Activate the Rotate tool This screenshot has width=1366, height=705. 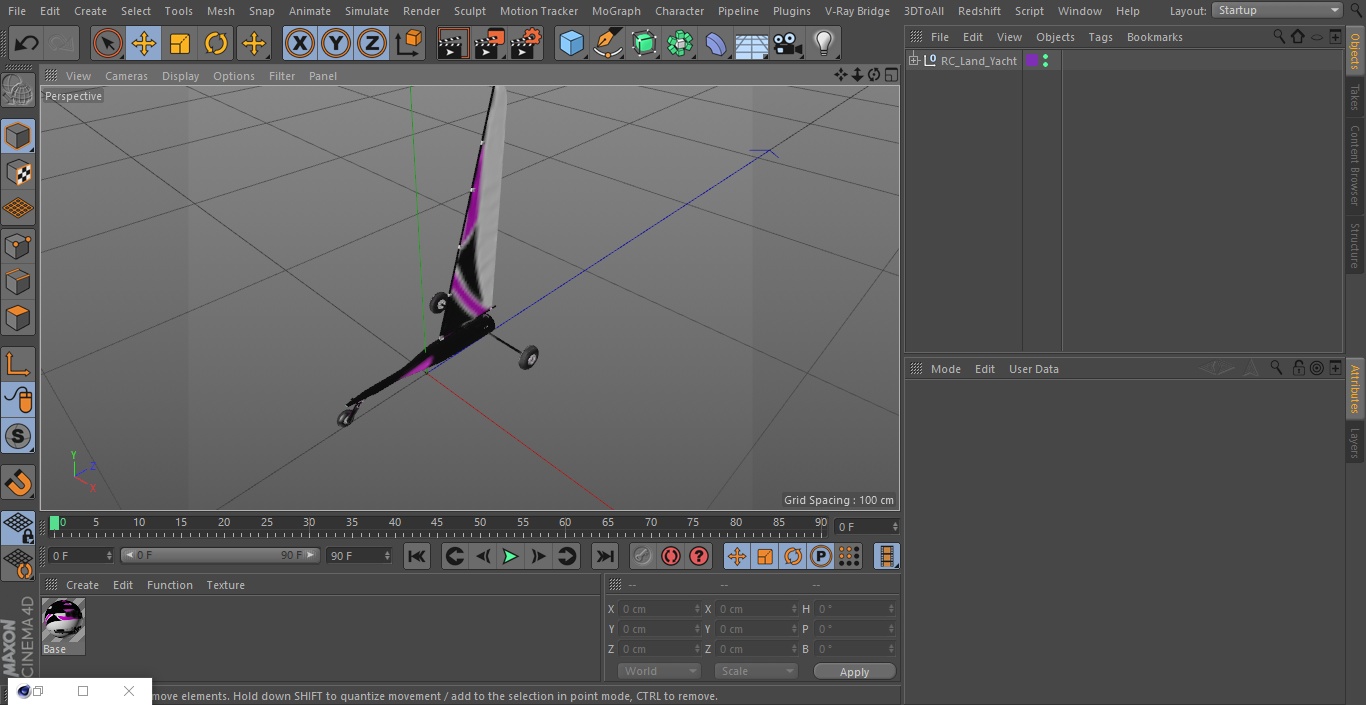point(216,43)
